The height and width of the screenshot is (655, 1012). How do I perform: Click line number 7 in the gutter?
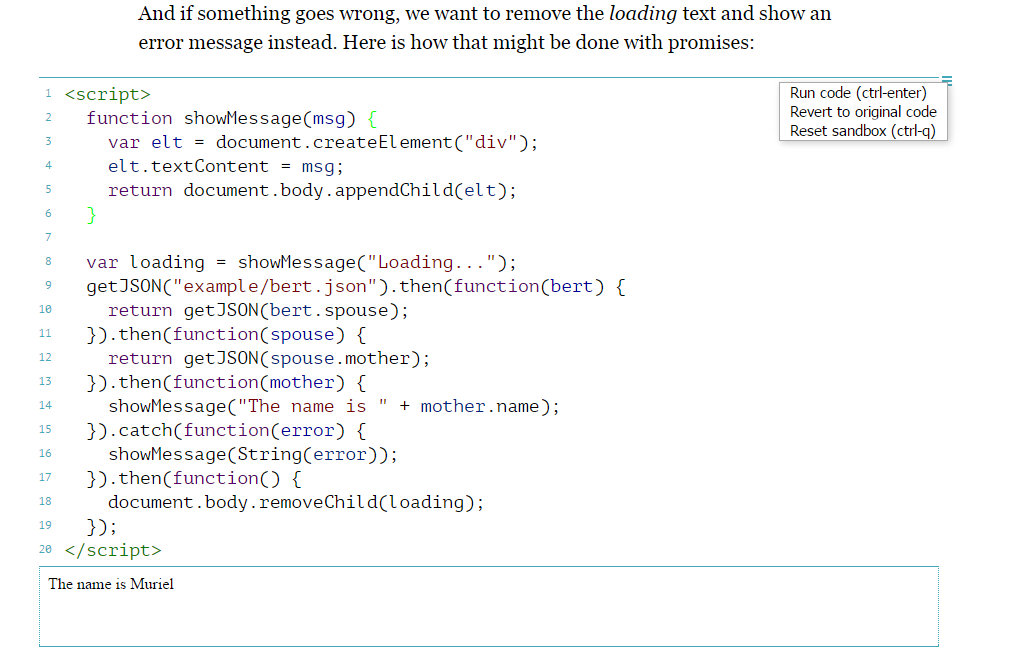(x=48, y=237)
